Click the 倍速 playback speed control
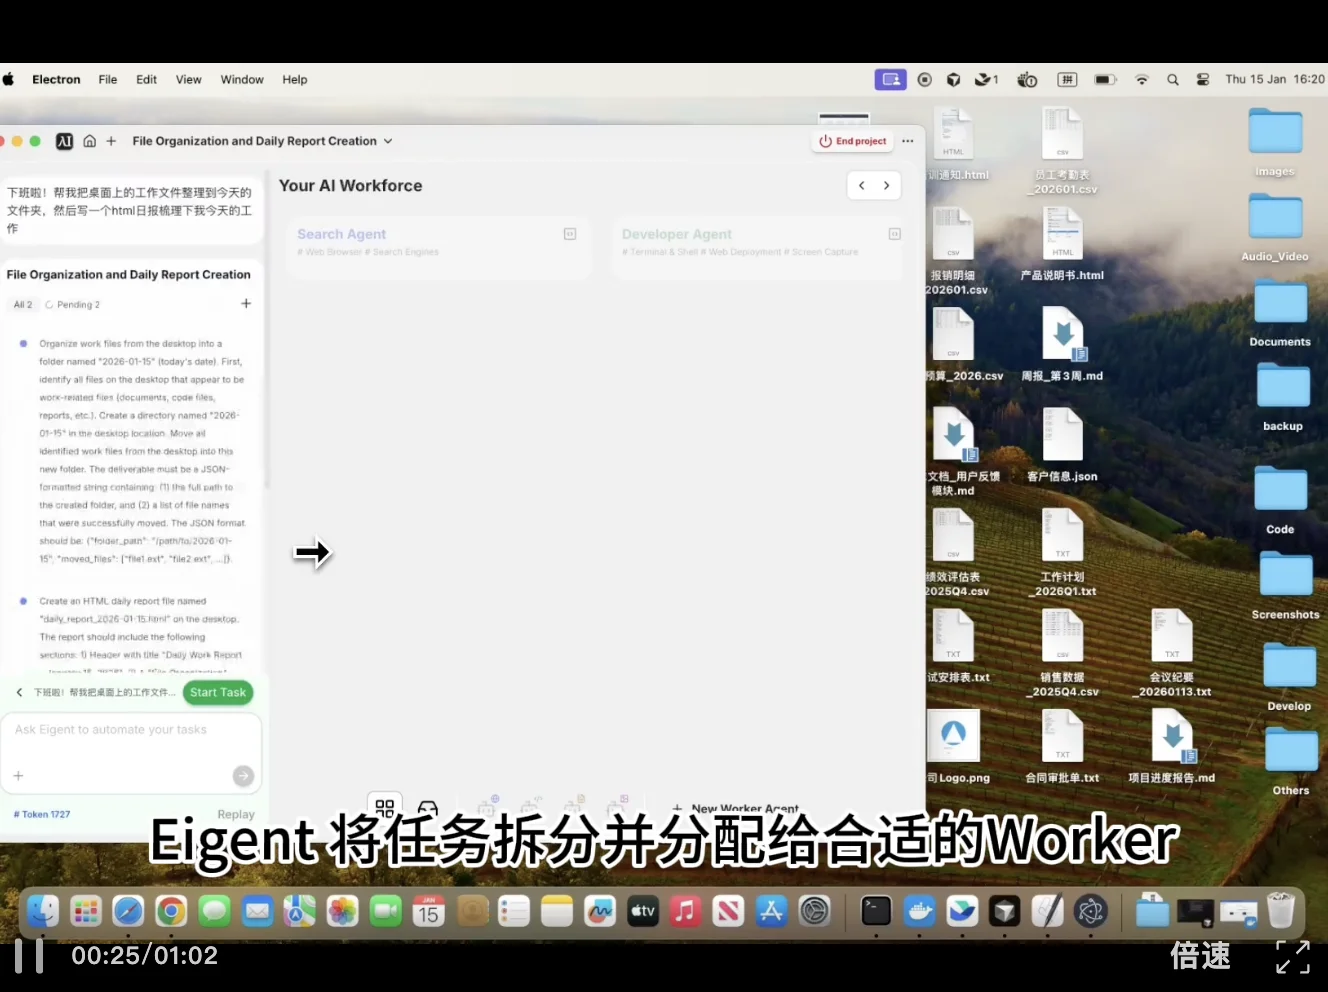 [x=1199, y=957]
